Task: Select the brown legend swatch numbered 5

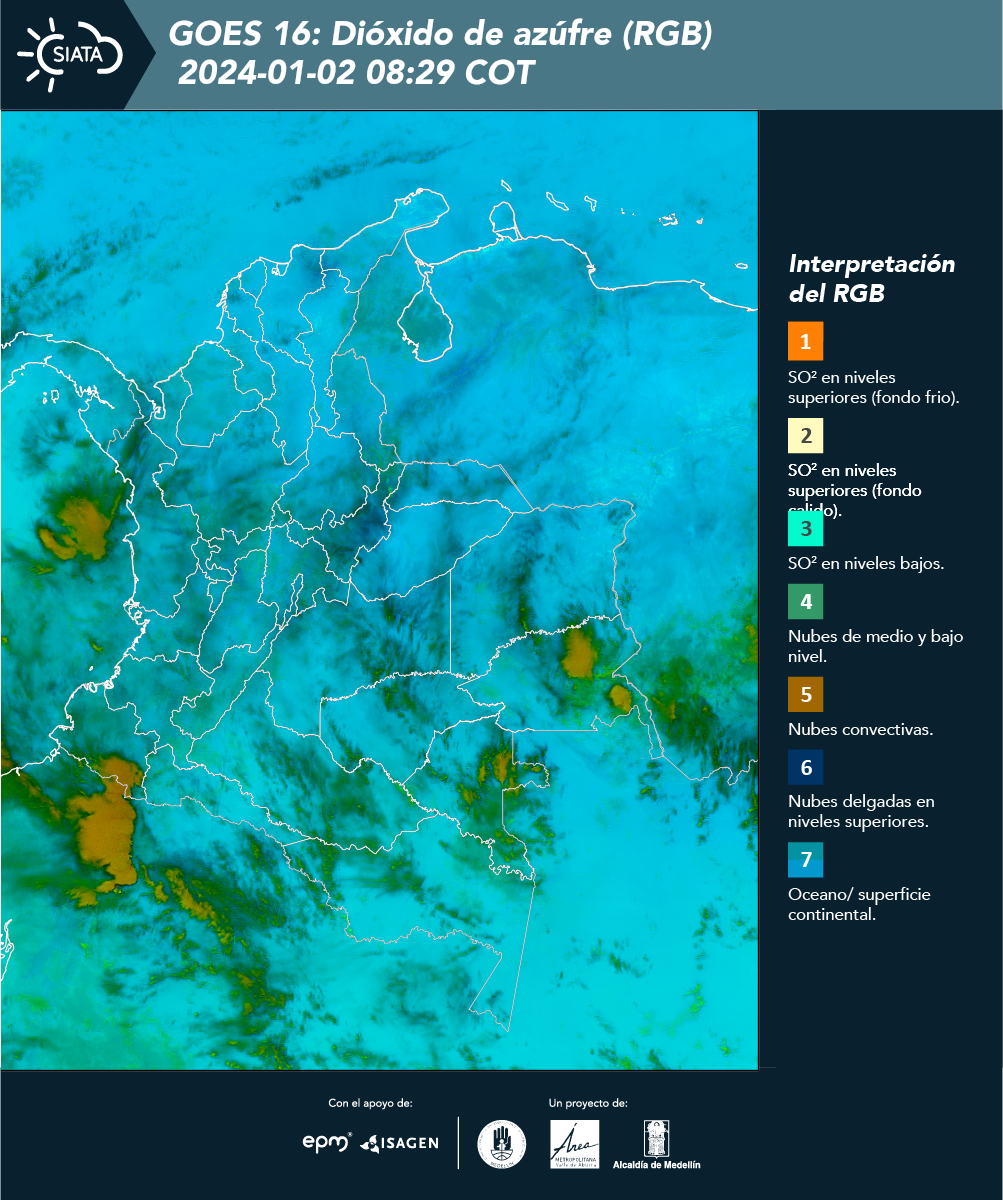Action: (x=805, y=694)
